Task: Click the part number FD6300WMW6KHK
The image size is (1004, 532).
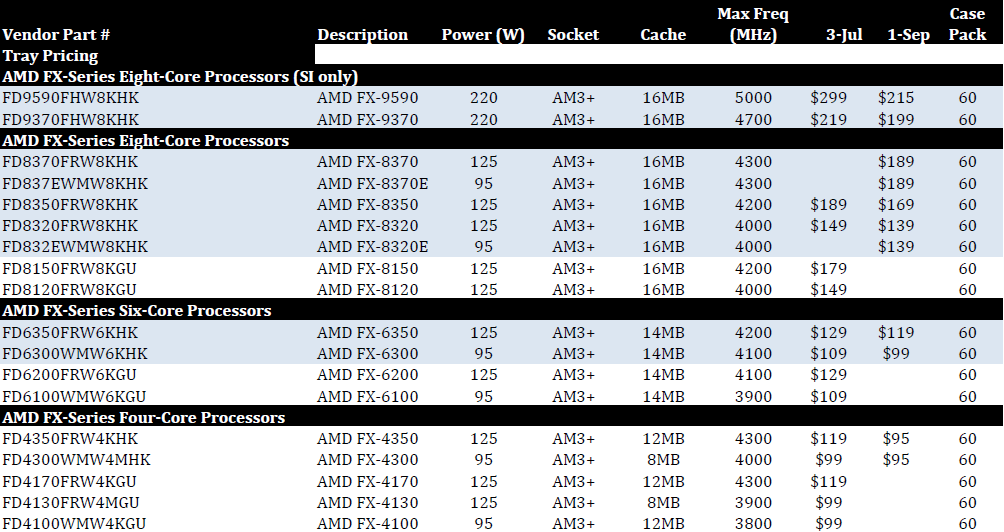Action: (75, 354)
